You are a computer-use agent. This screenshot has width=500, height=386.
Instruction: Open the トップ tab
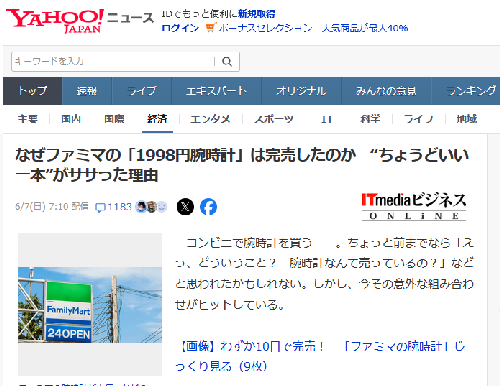(33, 91)
